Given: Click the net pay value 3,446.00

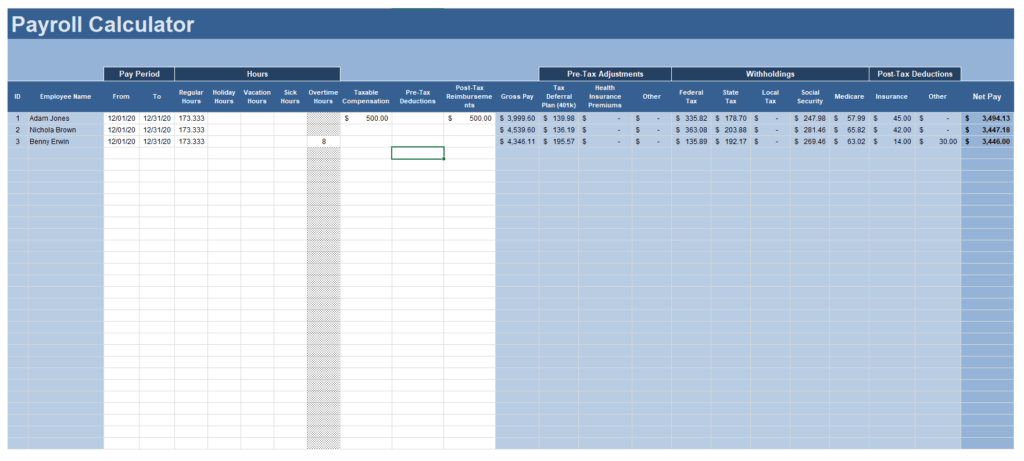Looking at the screenshot, I should (x=987, y=142).
